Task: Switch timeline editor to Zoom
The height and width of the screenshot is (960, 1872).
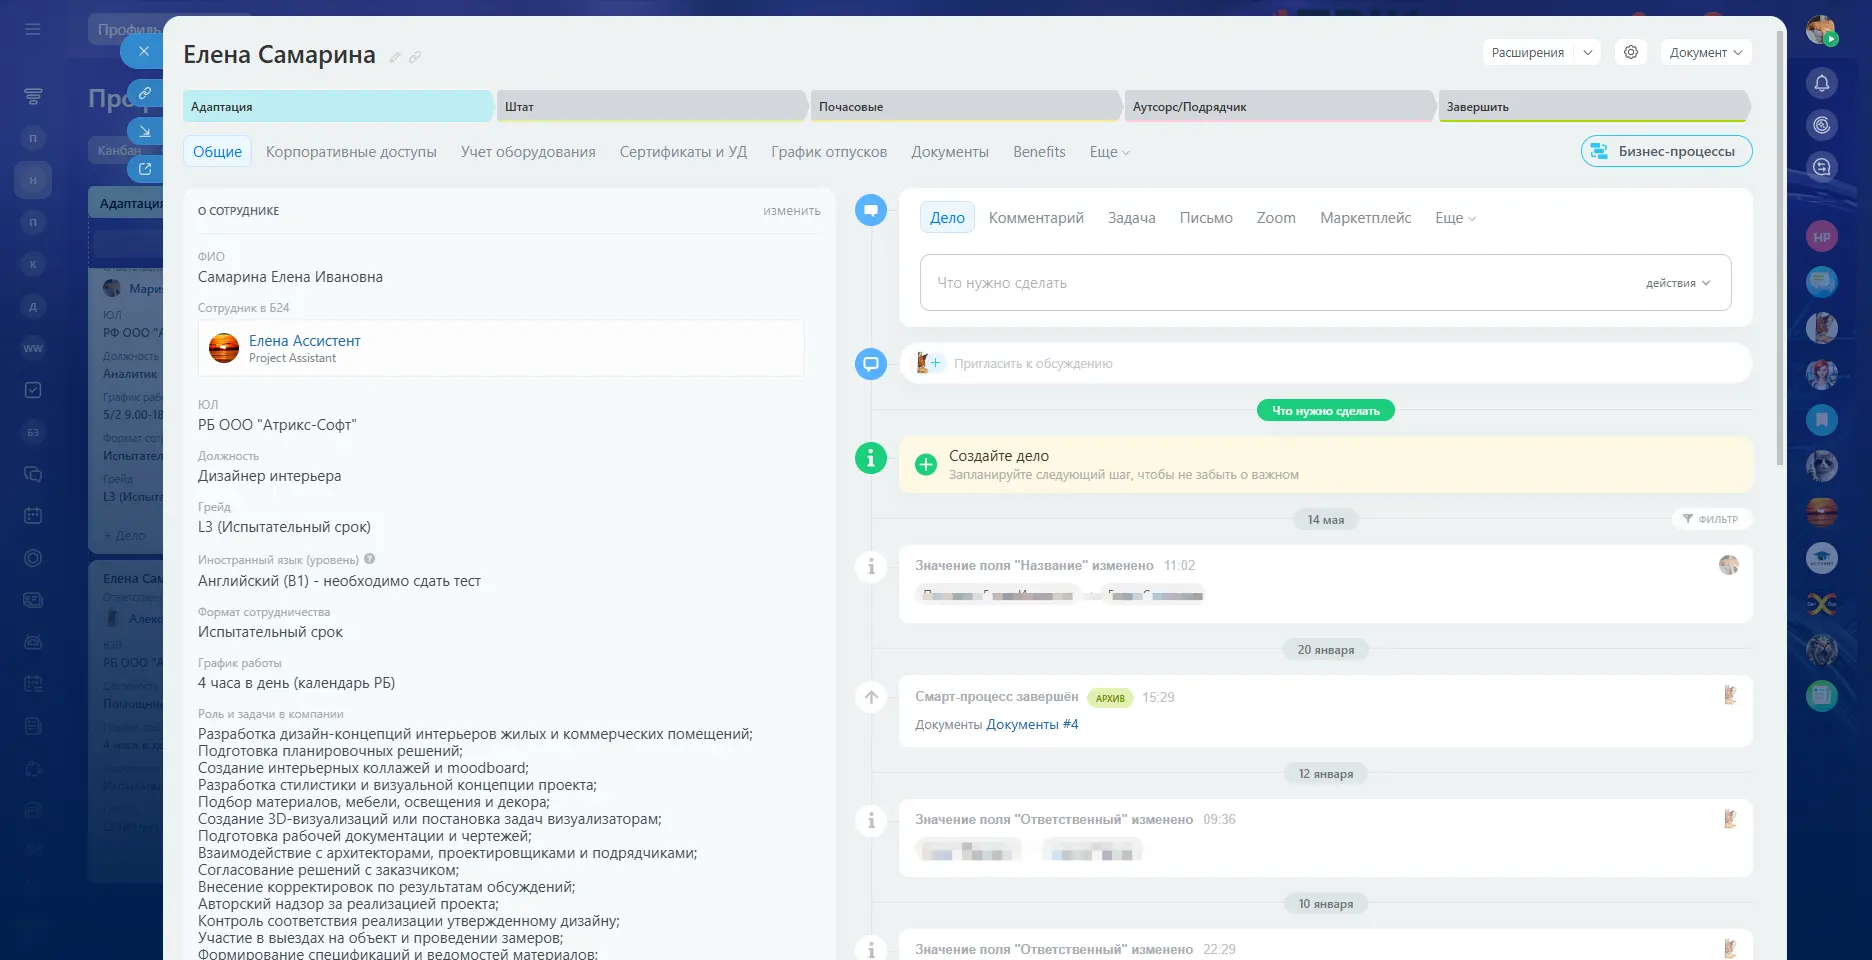Action: tap(1276, 218)
